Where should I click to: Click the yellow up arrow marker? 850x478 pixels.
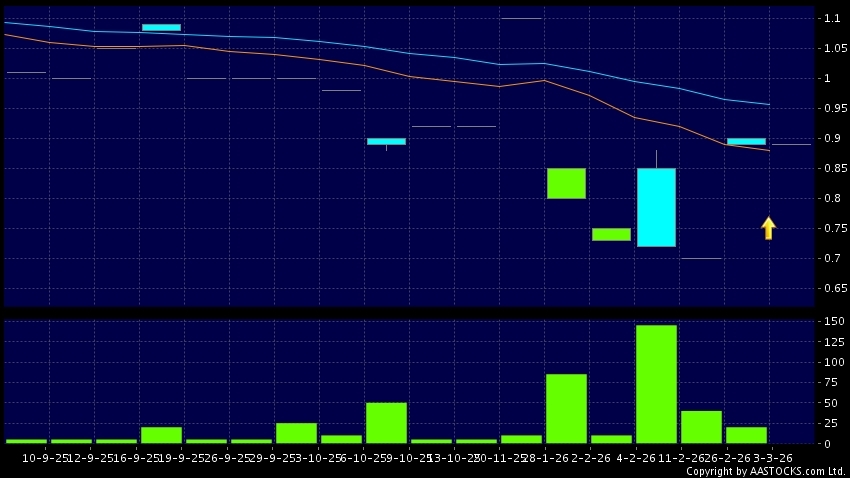click(768, 228)
